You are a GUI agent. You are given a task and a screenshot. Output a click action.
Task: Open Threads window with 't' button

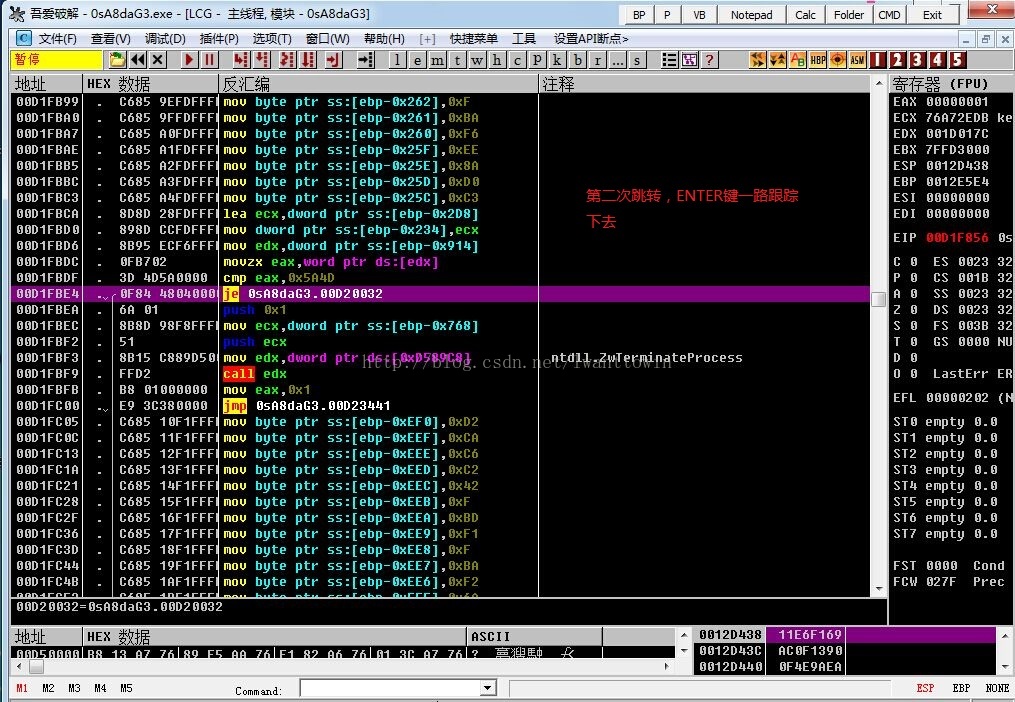[458, 60]
